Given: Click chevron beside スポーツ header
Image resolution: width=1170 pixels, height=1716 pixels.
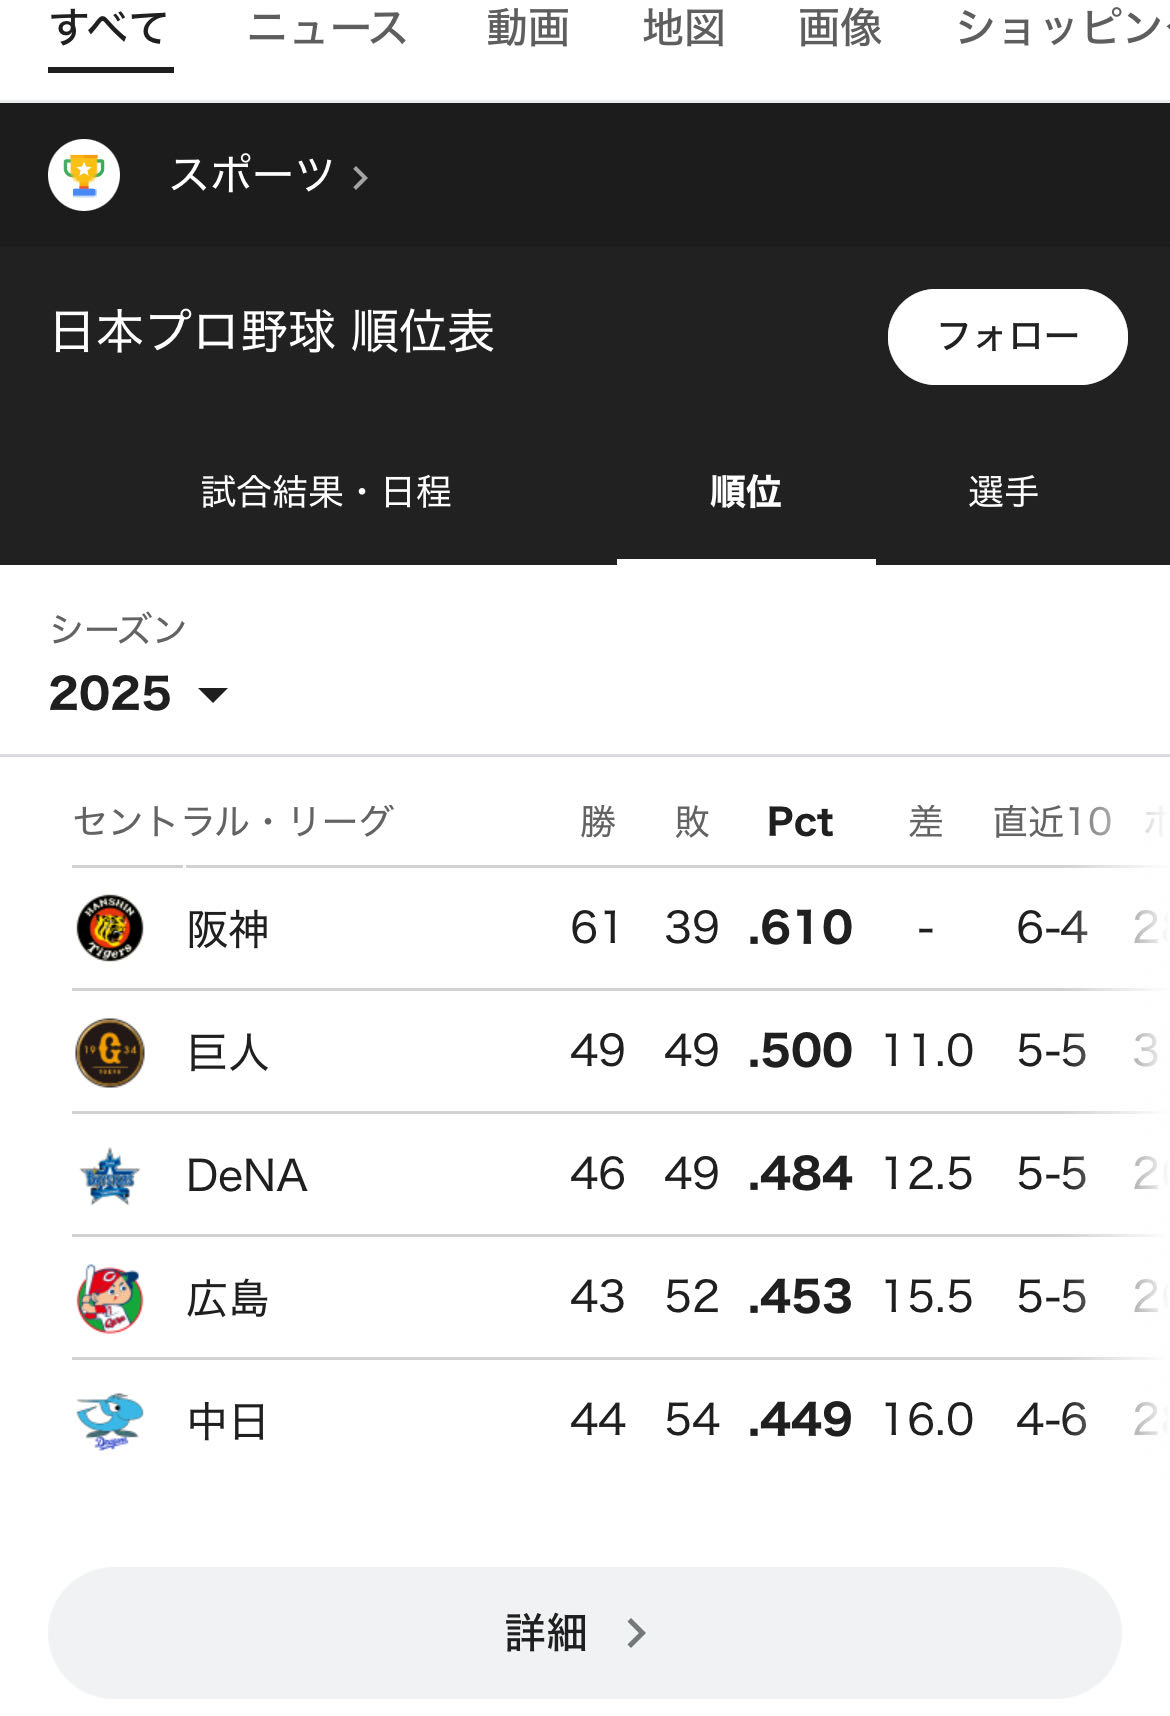Looking at the screenshot, I should 361,178.
